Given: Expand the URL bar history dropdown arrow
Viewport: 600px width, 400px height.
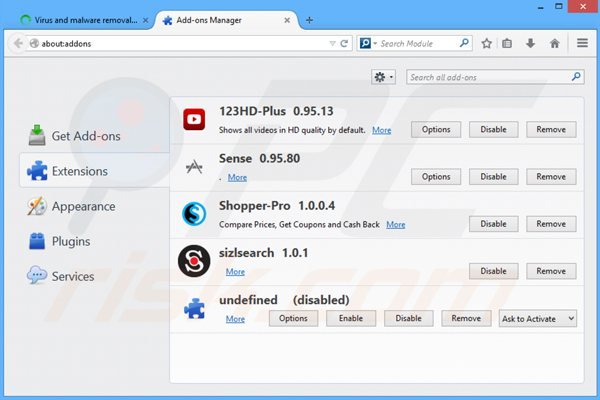Looking at the screenshot, I should (332, 43).
